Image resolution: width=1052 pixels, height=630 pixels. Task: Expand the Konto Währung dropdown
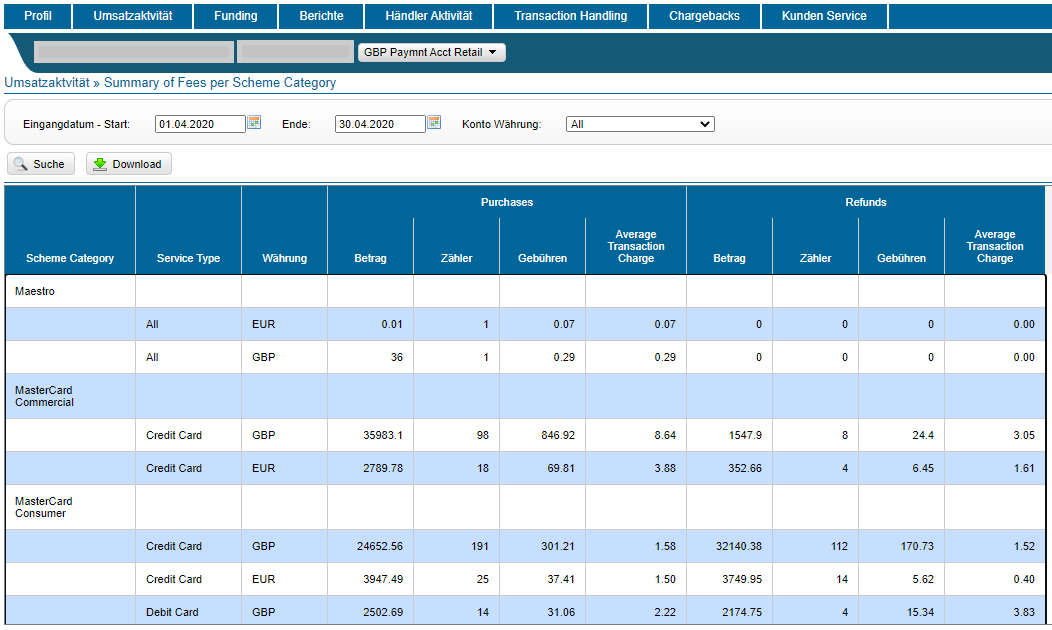click(640, 124)
